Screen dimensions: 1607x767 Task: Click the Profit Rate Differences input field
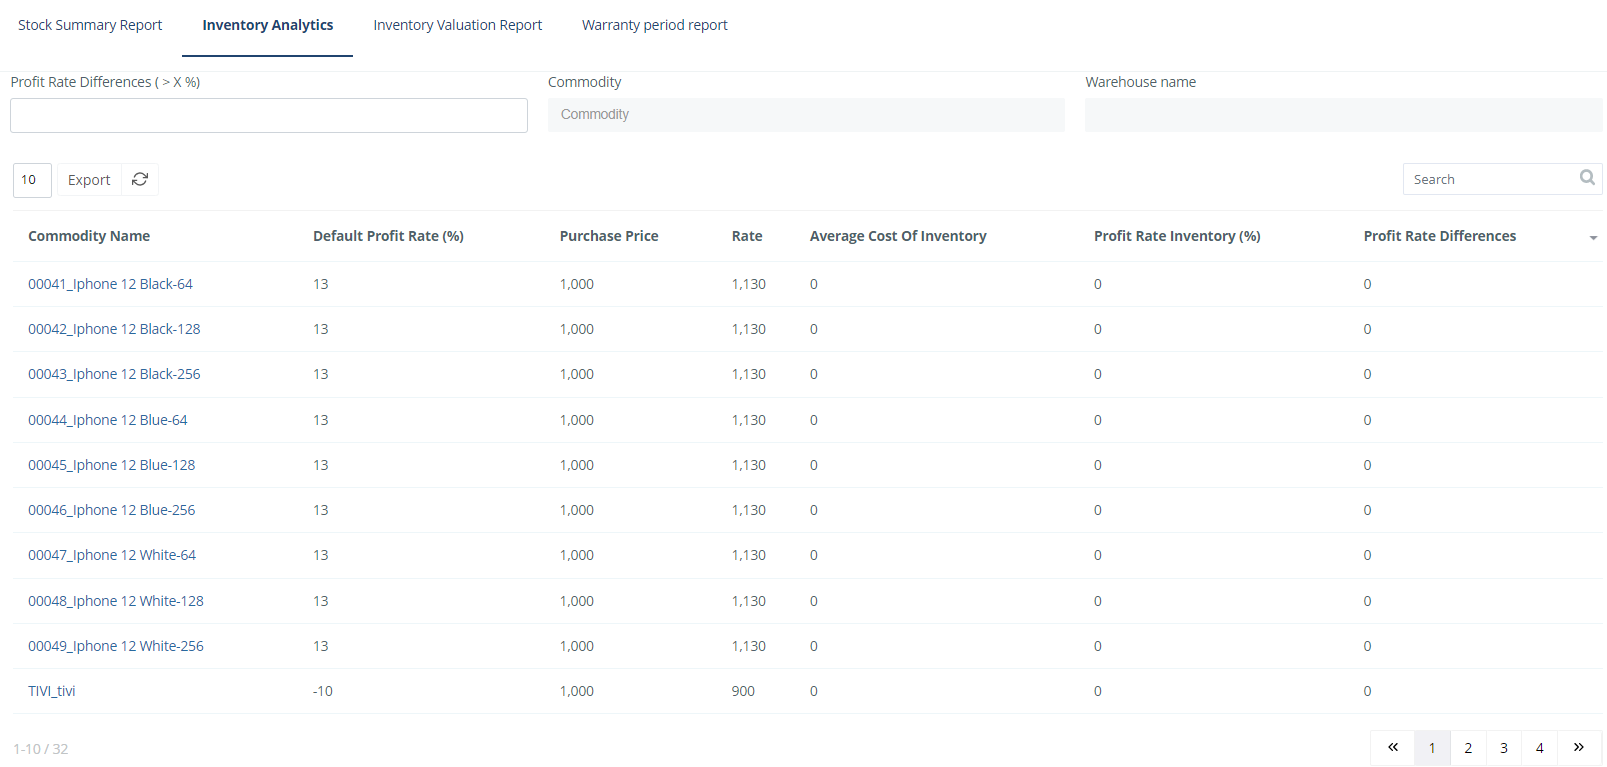[268, 116]
